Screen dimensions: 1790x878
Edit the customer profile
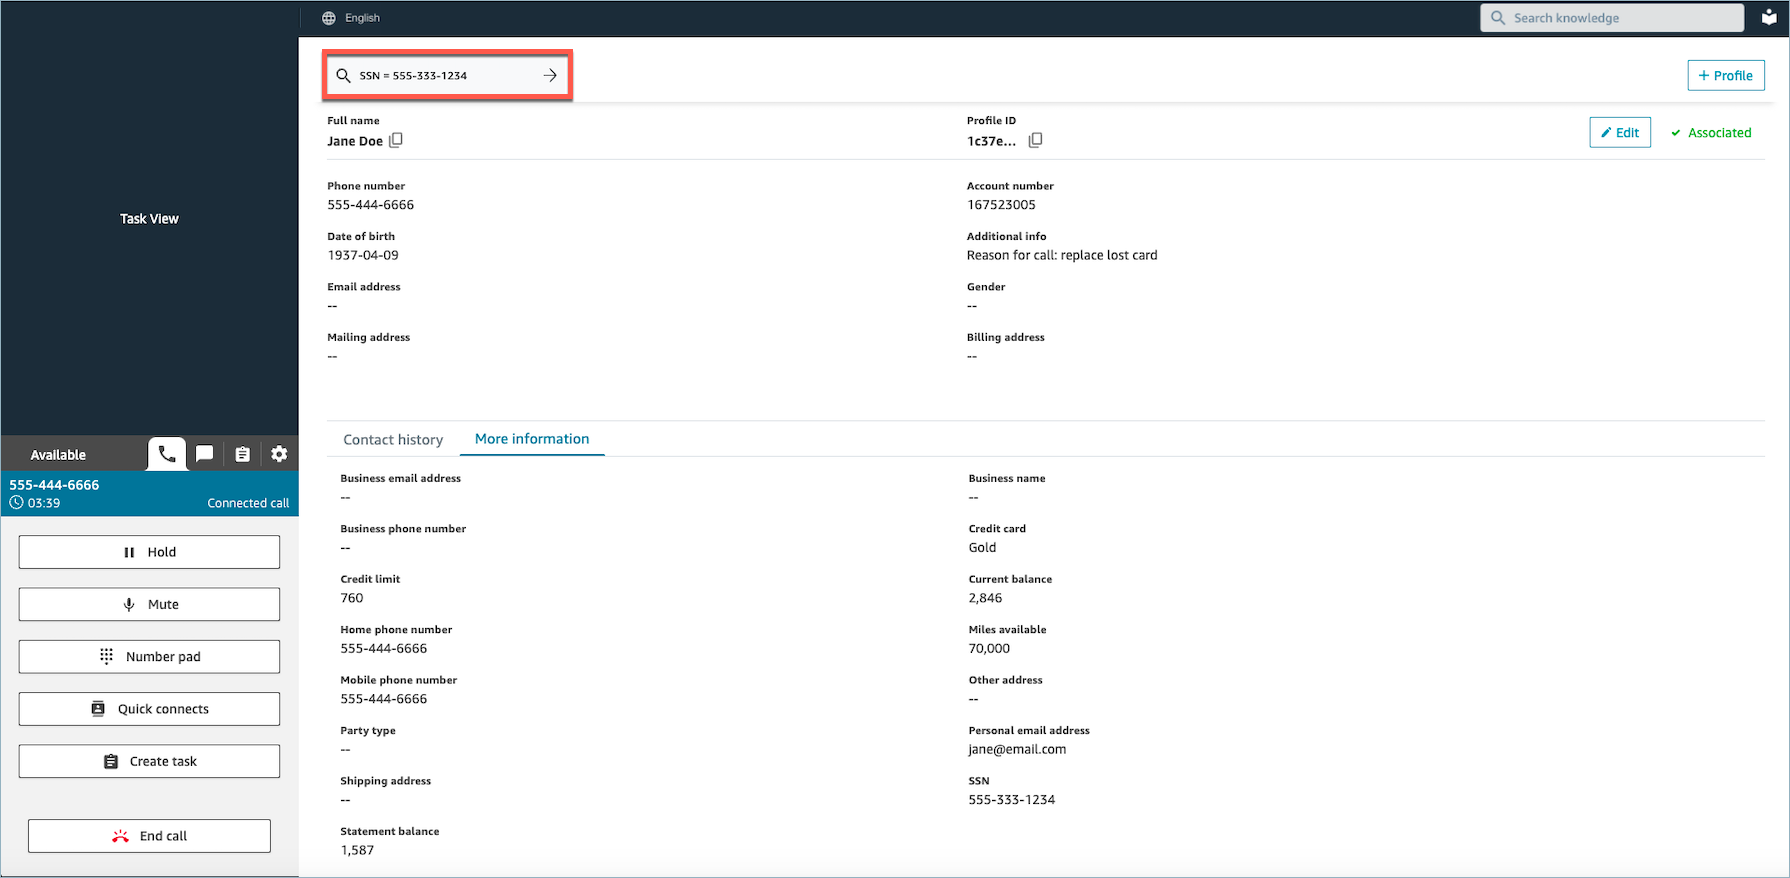click(1619, 133)
